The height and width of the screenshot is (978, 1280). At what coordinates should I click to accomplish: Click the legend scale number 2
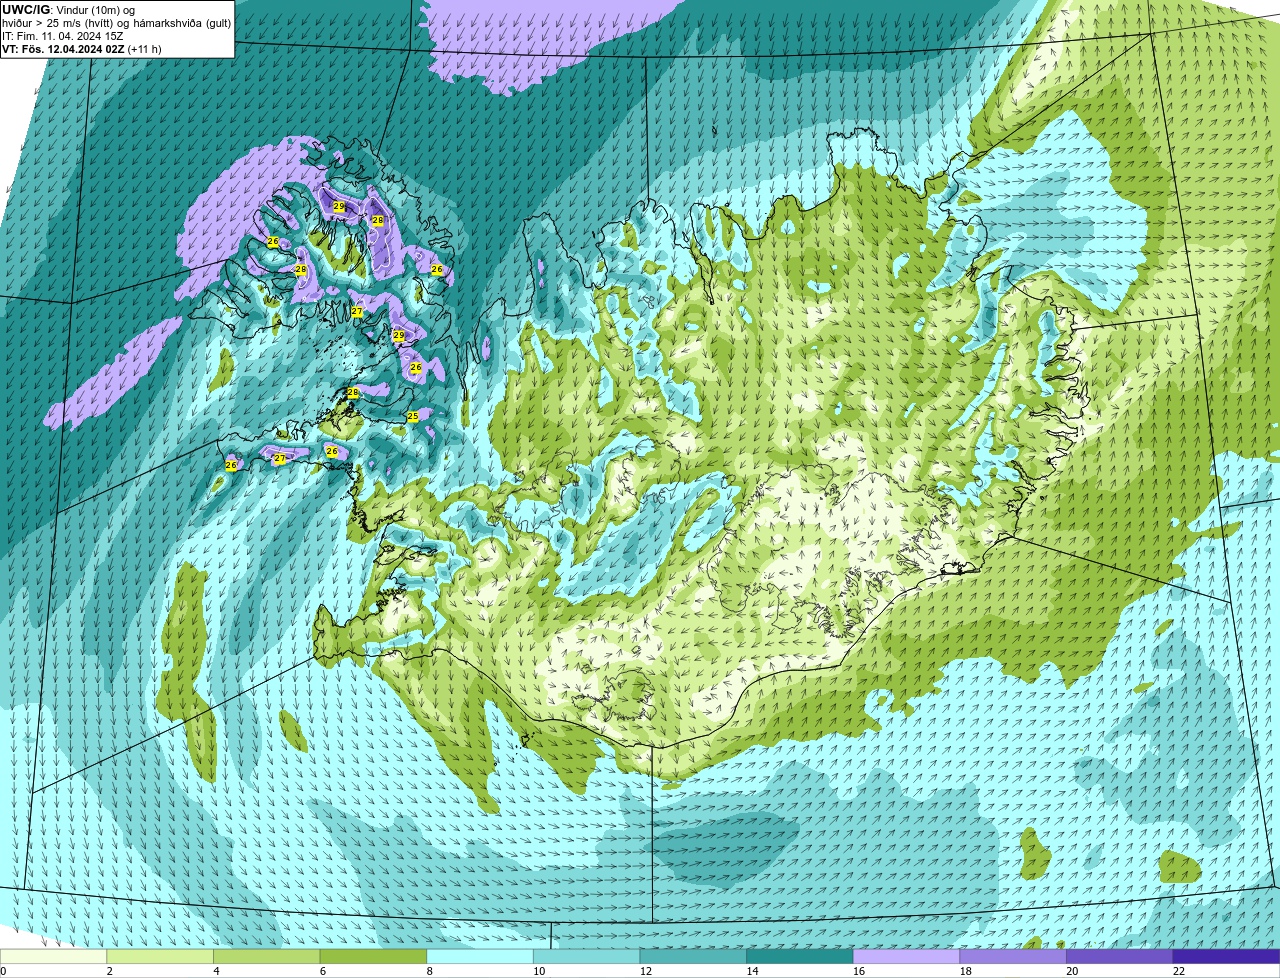tap(109, 971)
